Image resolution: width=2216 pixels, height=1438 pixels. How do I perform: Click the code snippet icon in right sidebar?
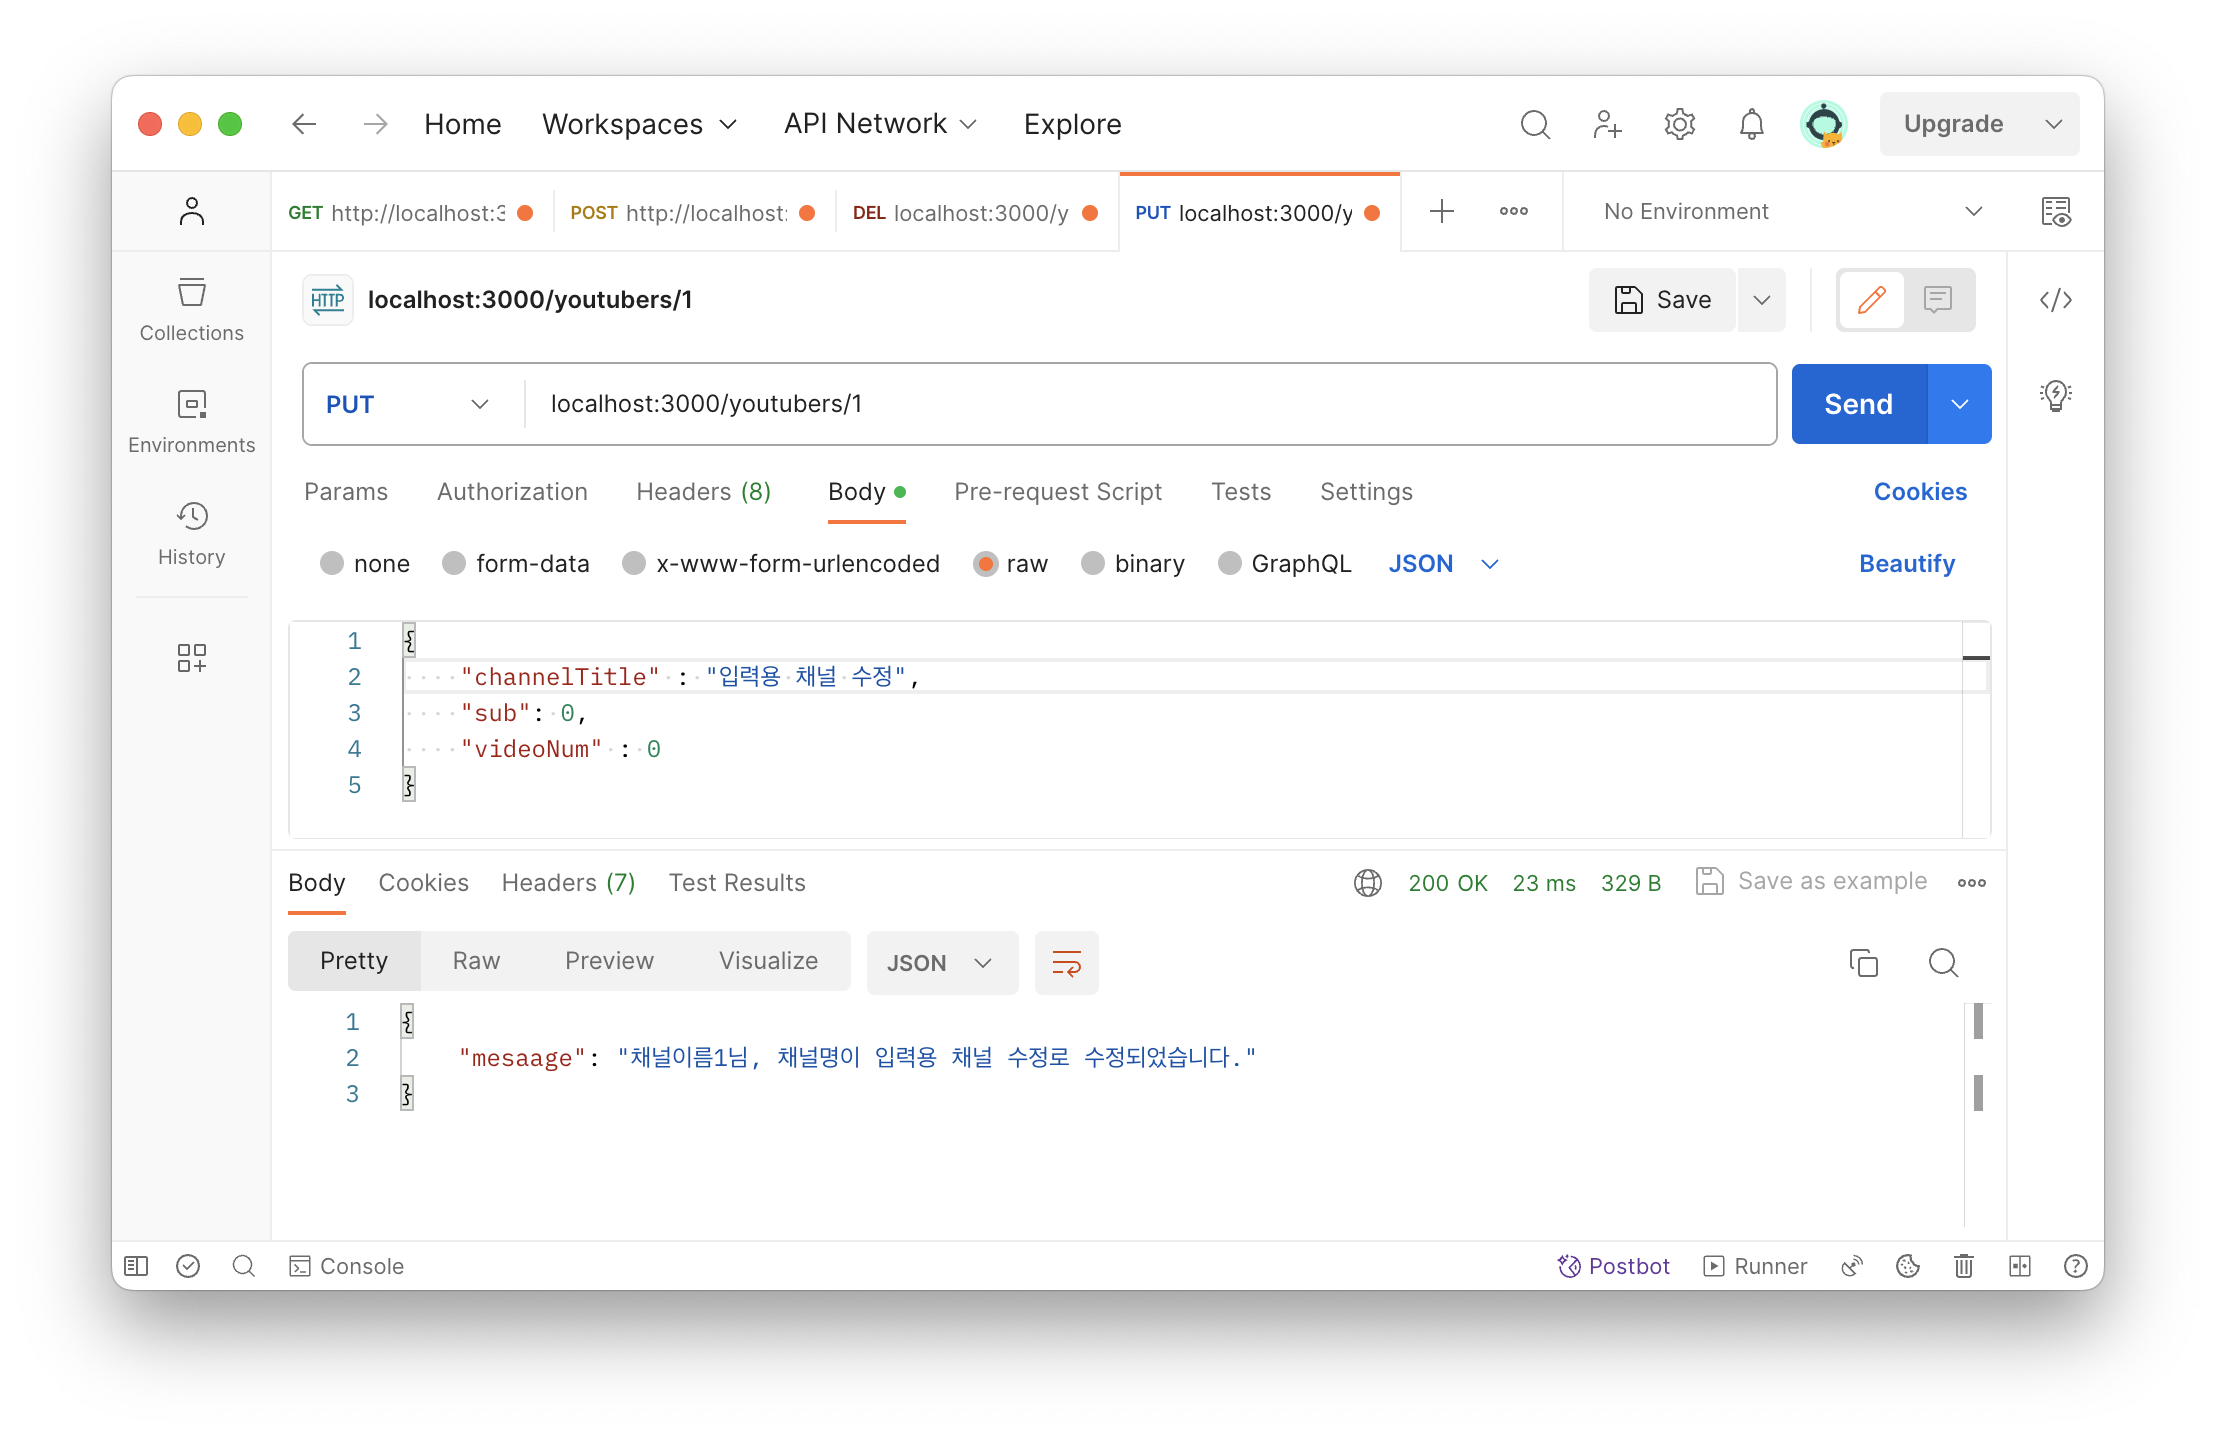click(2055, 300)
